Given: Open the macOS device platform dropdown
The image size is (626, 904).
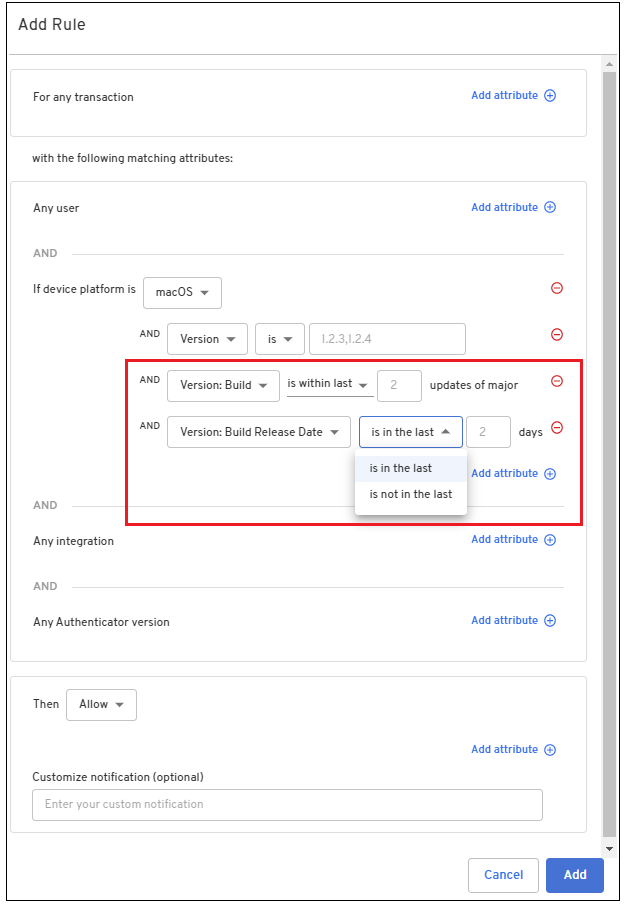Looking at the screenshot, I should [x=182, y=293].
